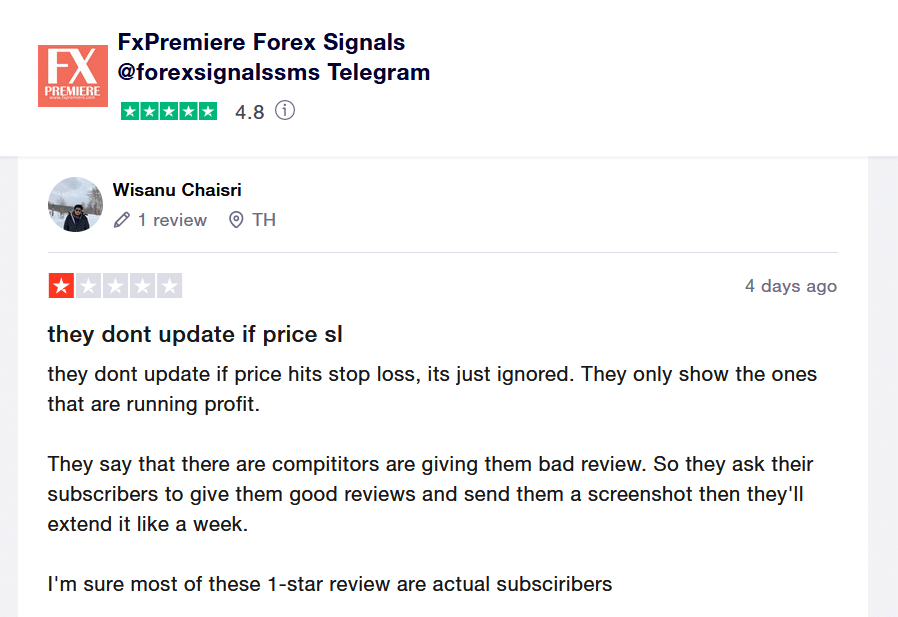Screen dimensions: 898x617
Task: Open the review titled 'they dont update if price sl'
Action: [x=194, y=334]
